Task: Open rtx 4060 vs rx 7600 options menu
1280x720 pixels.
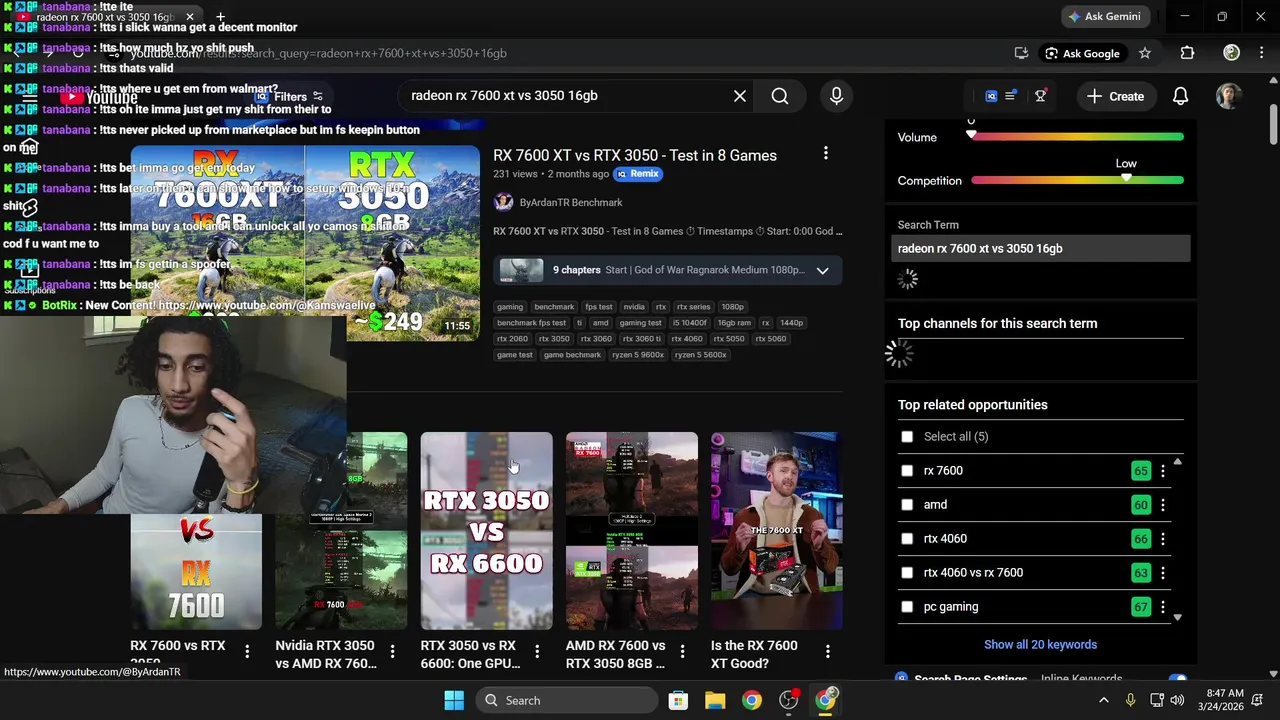Action: 1162,573
